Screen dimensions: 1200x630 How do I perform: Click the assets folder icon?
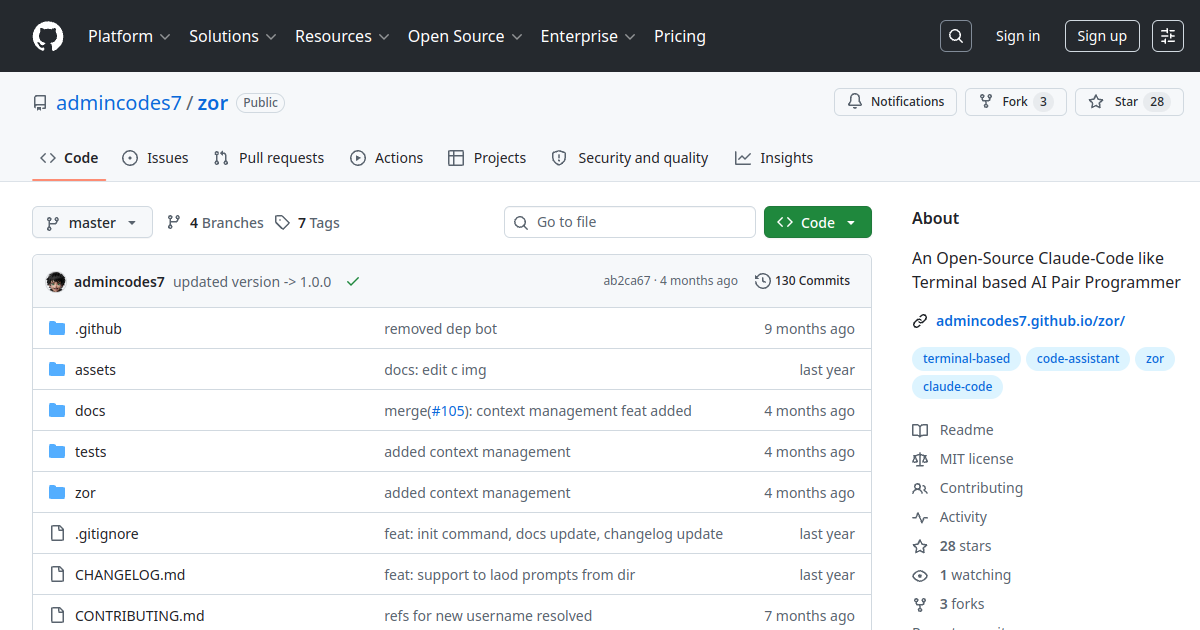pos(57,370)
